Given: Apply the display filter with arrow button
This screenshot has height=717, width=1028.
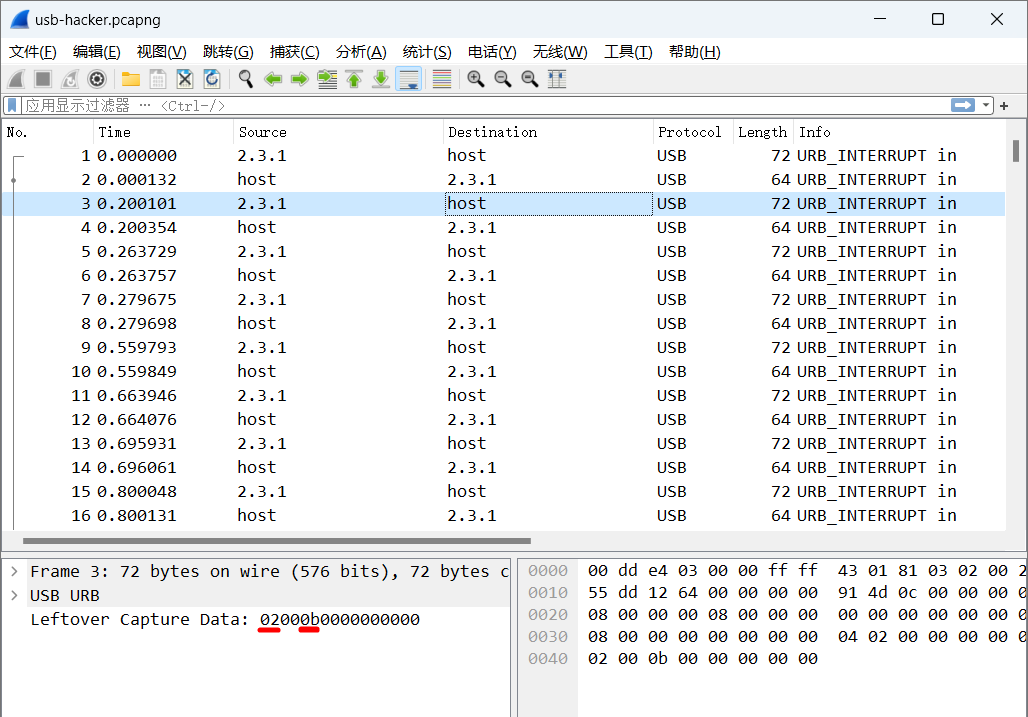Looking at the screenshot, I should pyautogui.click(x=963, y=105).
